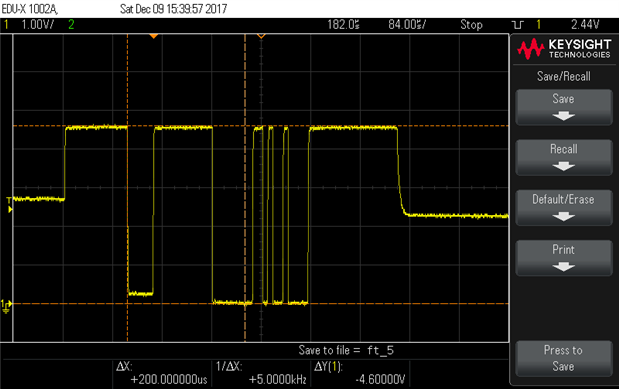Open the Save softkey menu
This screenshot has height=389, width=619.
pyautogui.click(x=564, y=107)
